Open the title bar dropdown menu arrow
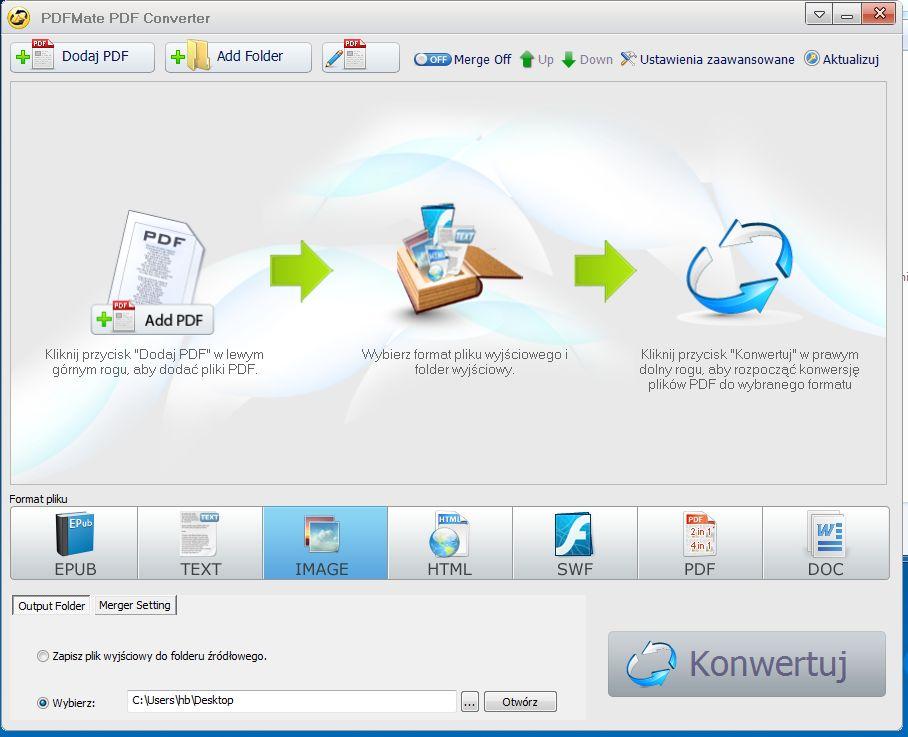The image size is (908, 737). (819, 14)
